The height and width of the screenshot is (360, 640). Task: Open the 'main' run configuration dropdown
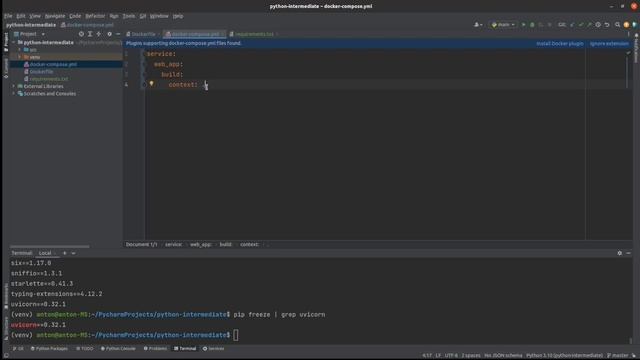click(503, 25)
